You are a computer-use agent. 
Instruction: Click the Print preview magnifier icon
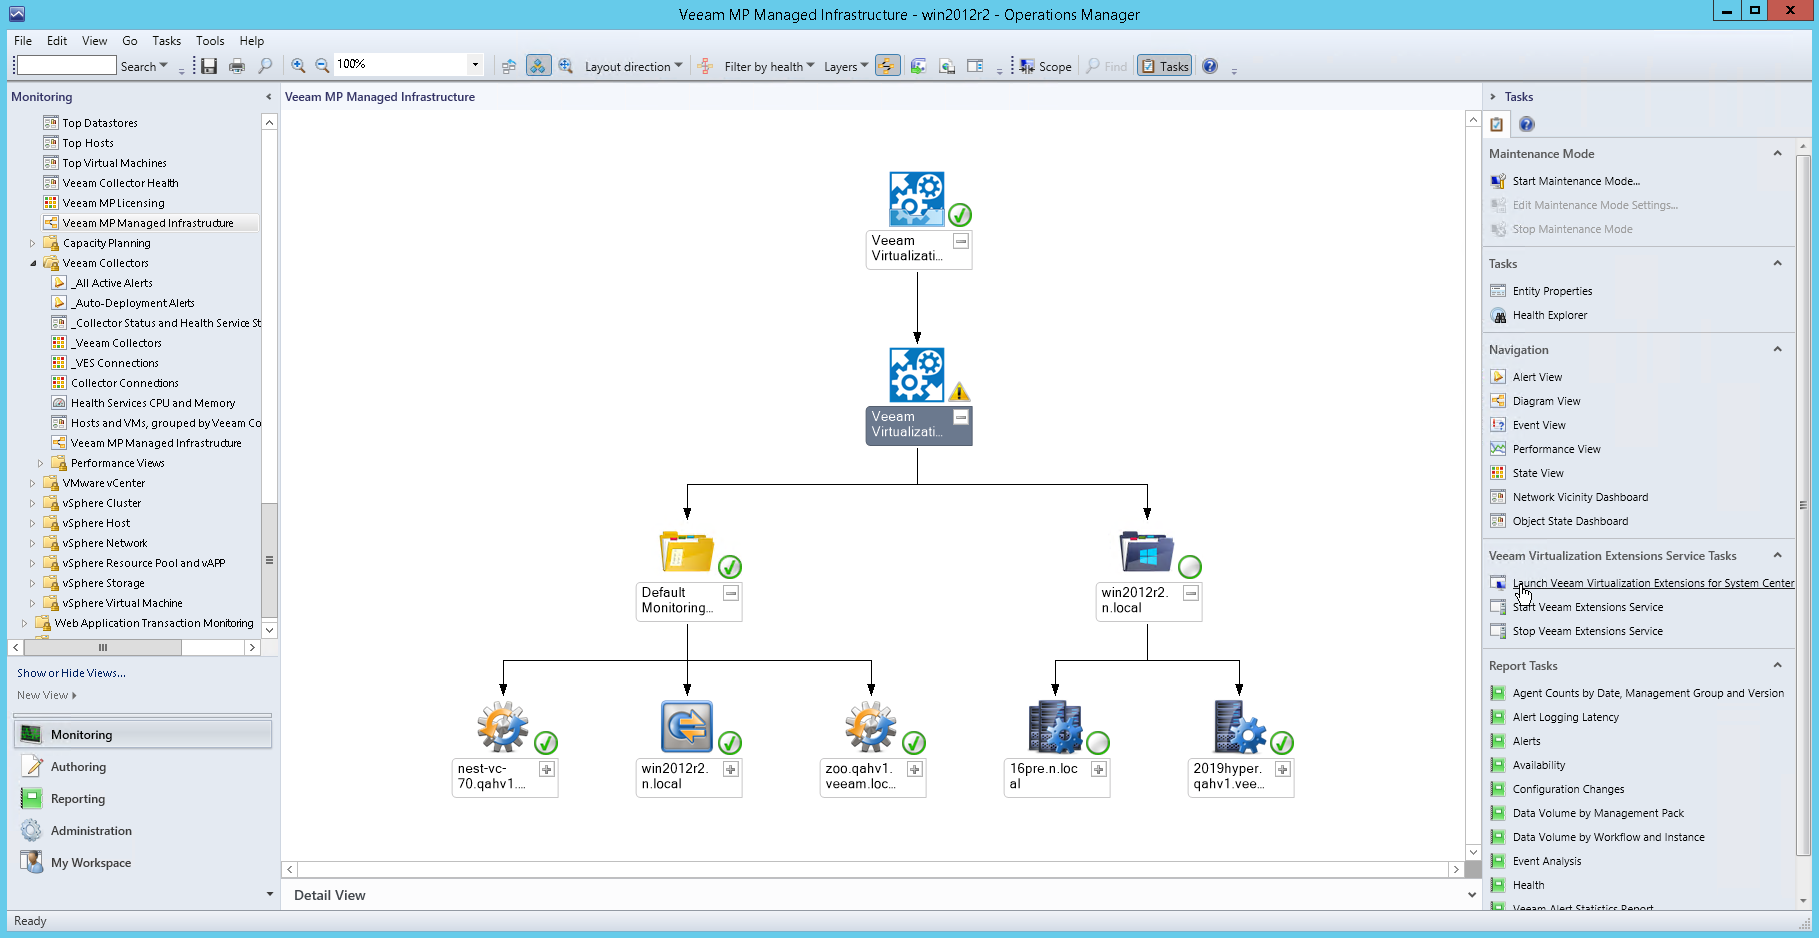tap(265, 66)
